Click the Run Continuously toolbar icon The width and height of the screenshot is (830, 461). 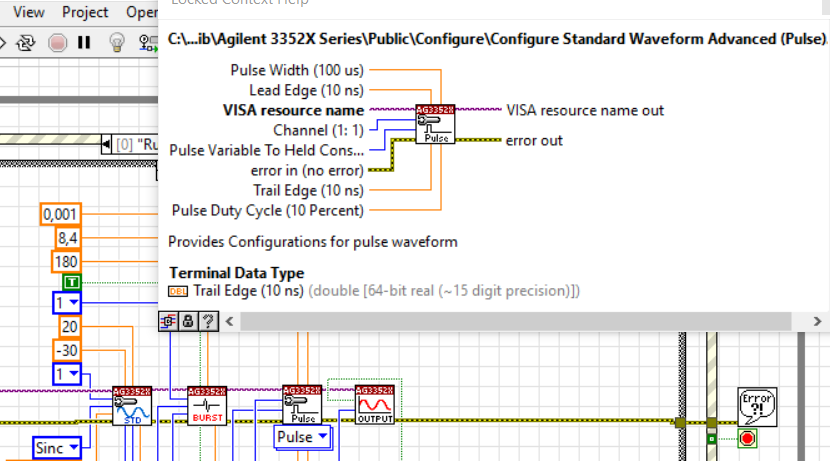tap(25, 42)
